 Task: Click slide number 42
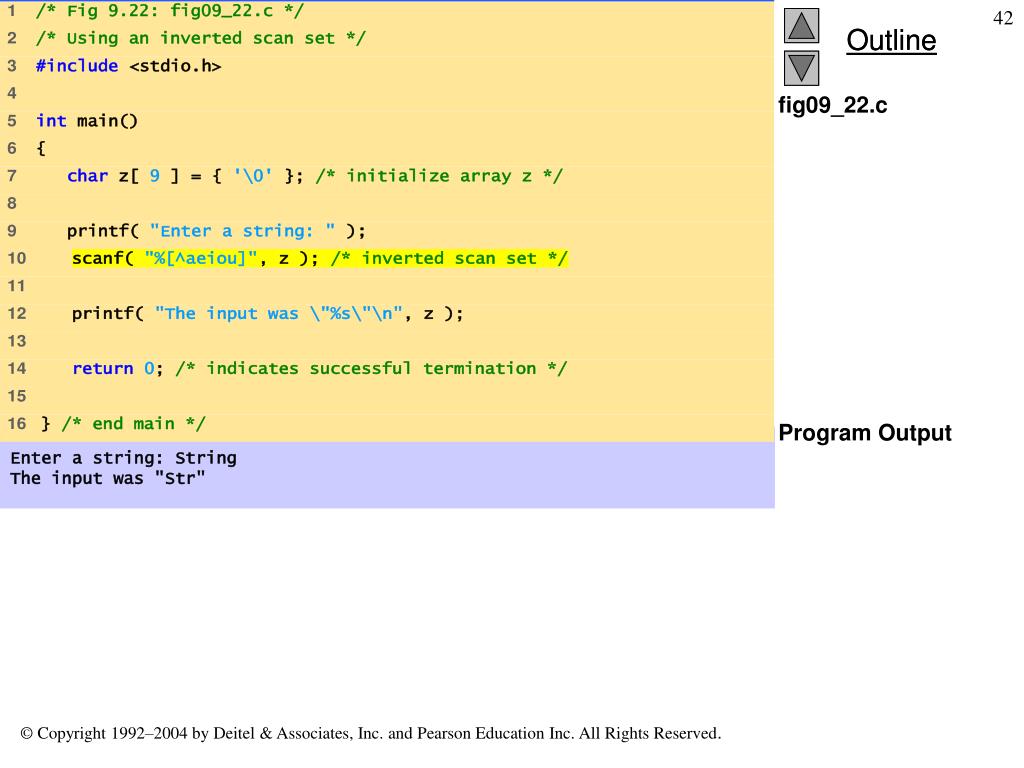[x=1002, y=18]
